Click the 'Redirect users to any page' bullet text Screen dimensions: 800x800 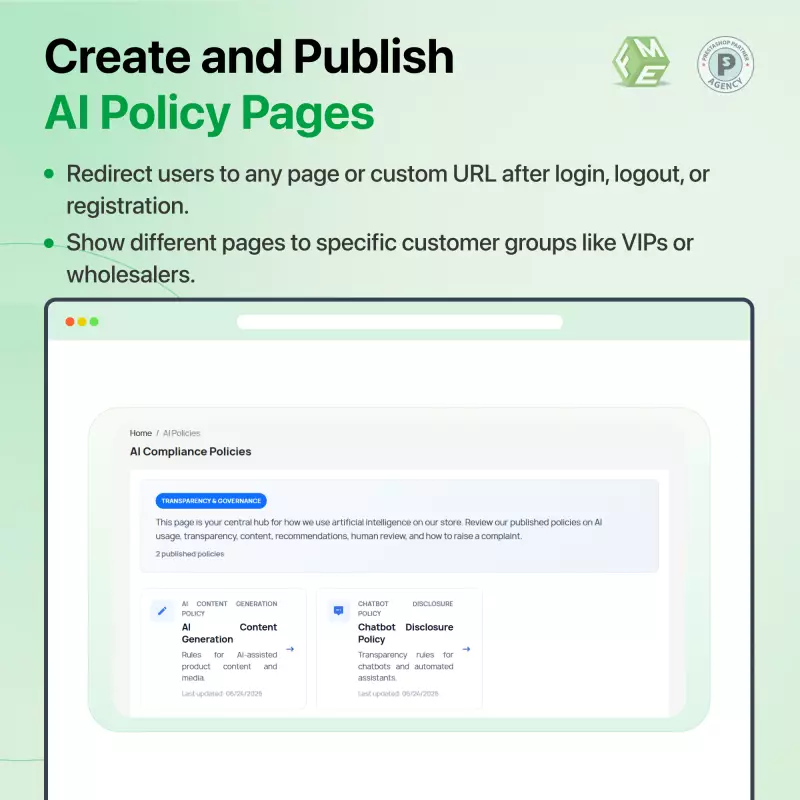pyautogui.click(x=388, y=190)
